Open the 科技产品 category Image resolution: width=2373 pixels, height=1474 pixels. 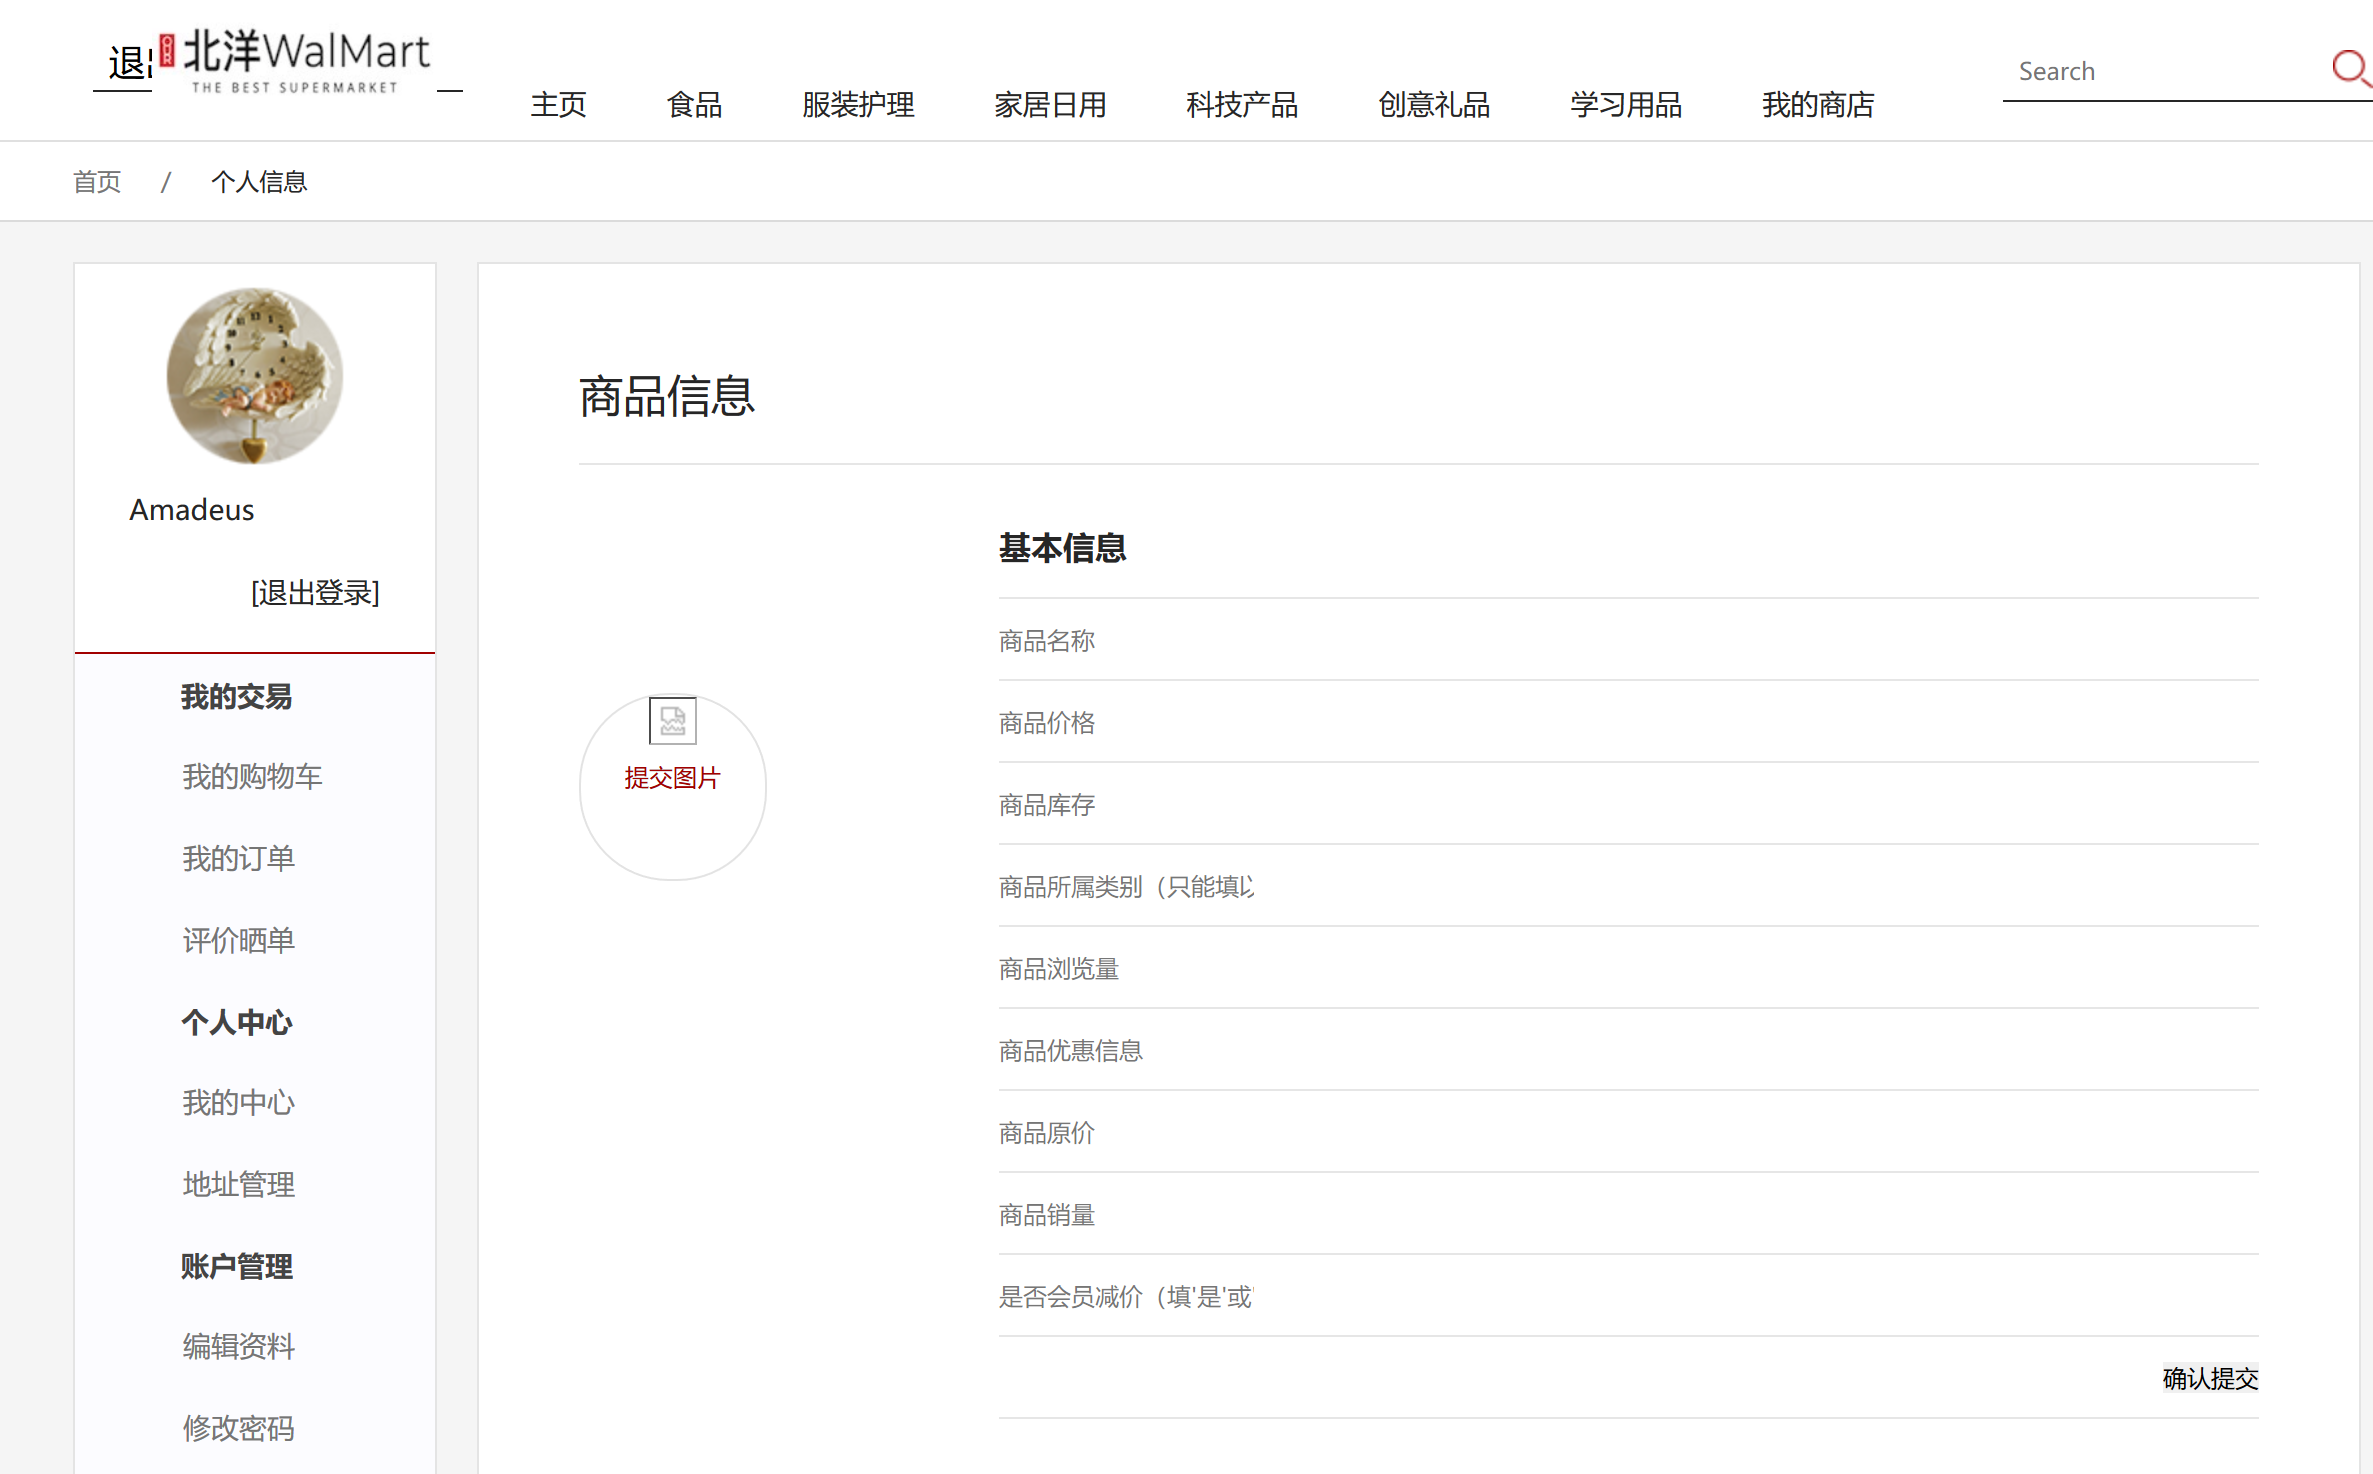[x=1241, y=105]
